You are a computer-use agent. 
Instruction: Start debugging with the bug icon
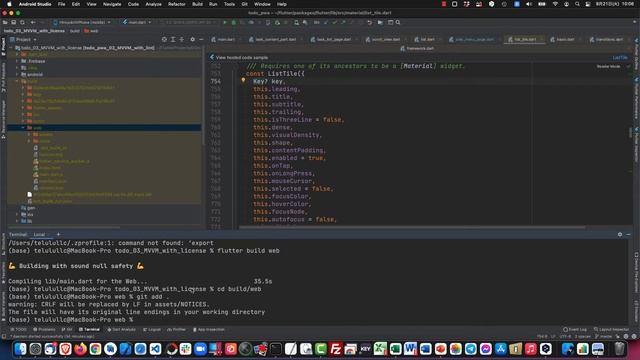point(234,22)
